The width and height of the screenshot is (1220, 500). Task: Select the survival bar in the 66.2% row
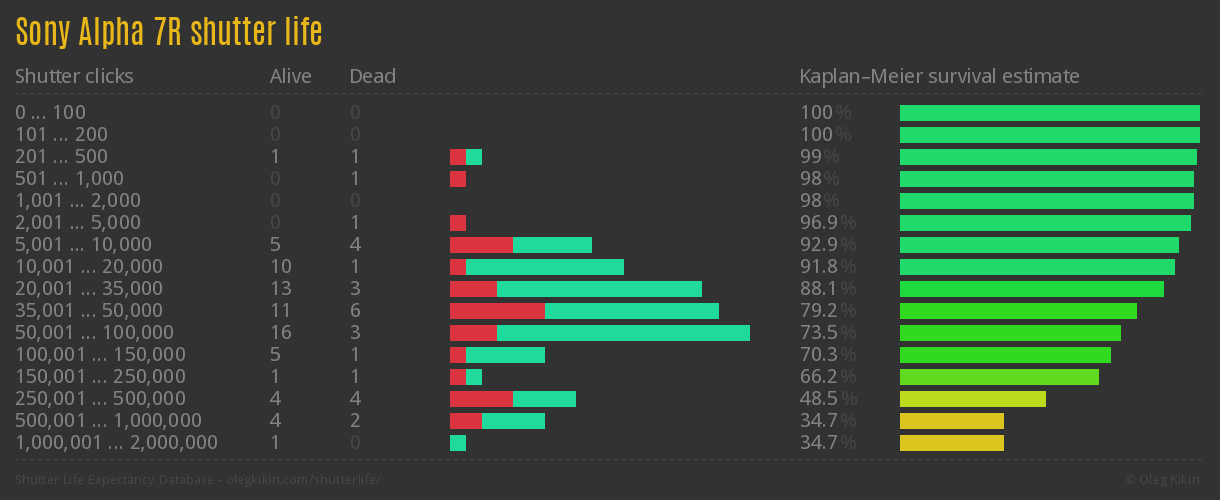coord(999,377)
